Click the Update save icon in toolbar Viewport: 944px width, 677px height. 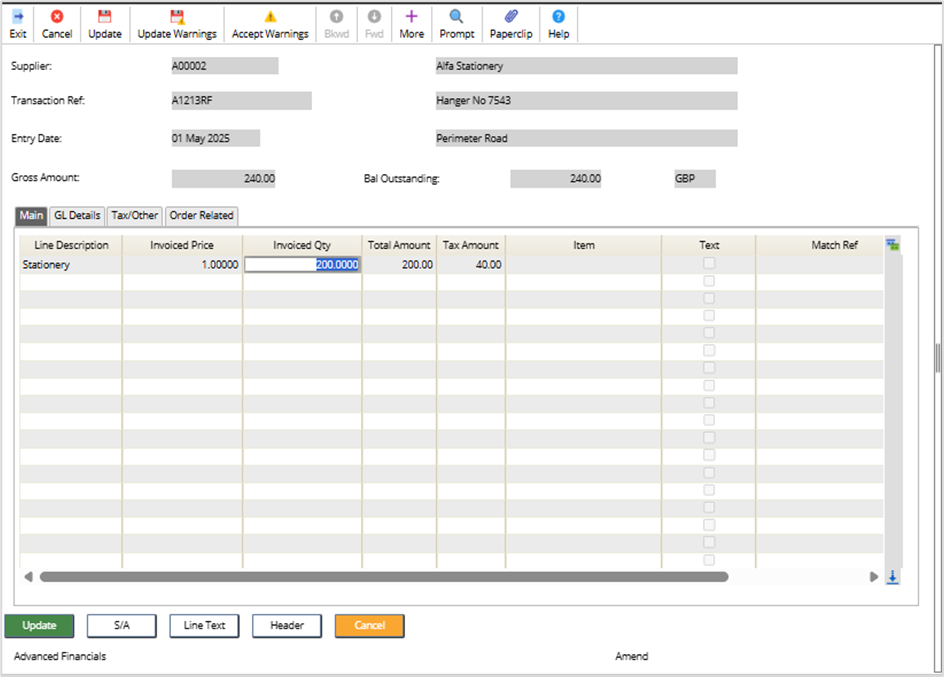[x=105, y=17]
